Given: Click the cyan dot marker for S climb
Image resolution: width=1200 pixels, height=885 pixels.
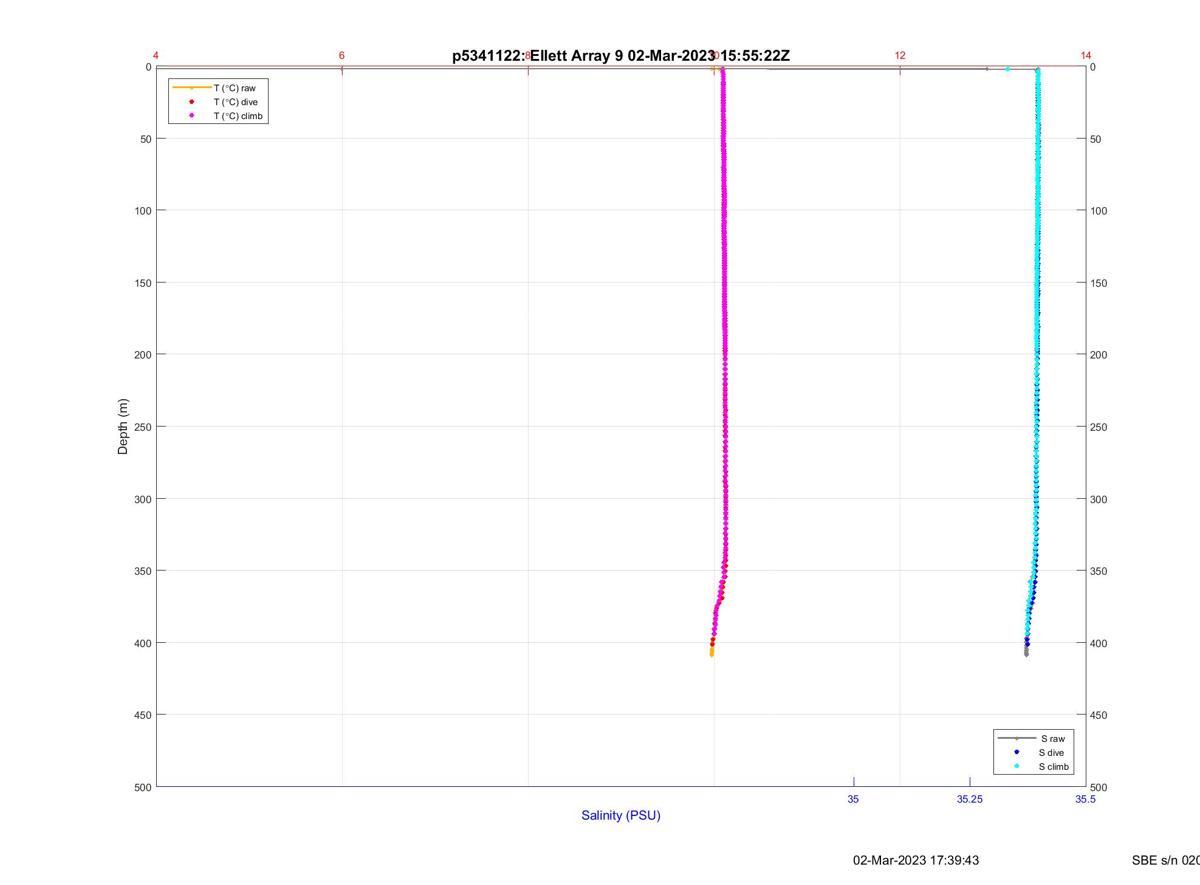Looking at the screenshot, I should (1016, 767).
